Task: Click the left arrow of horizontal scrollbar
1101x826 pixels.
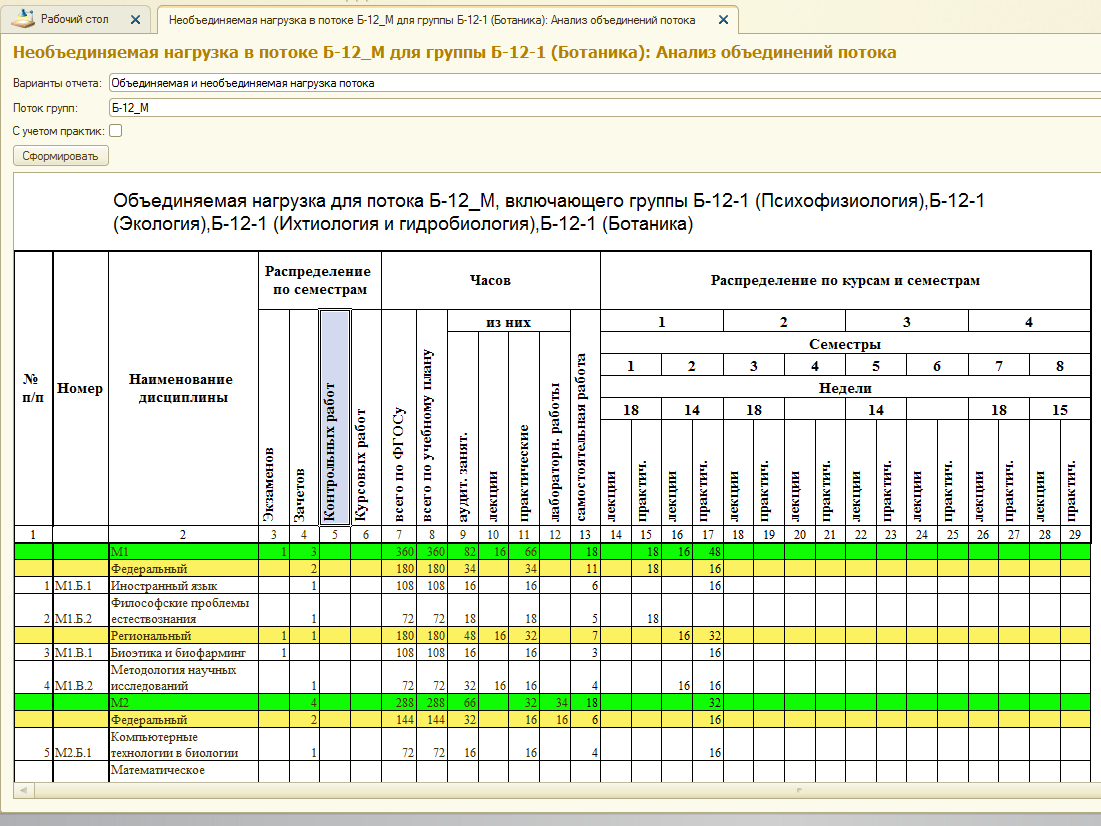Action: pos(23,790)
